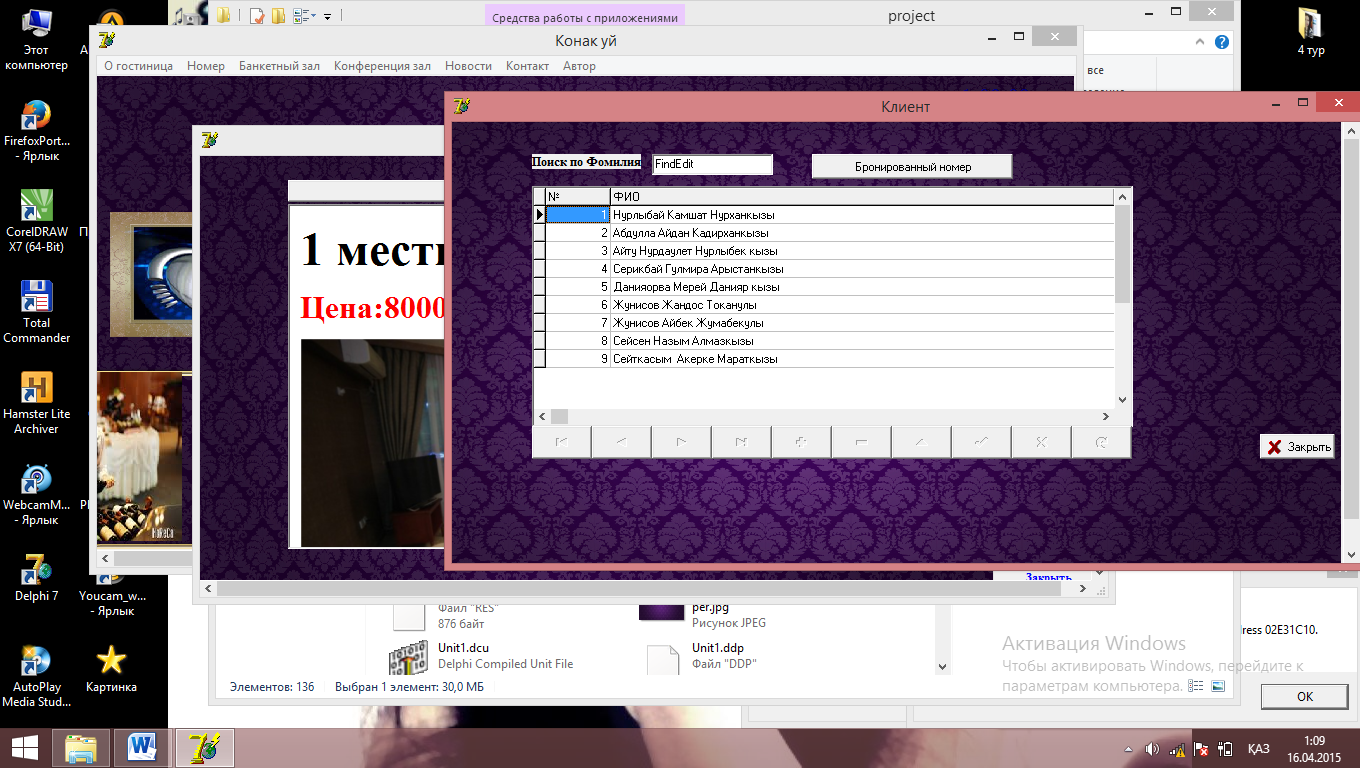The image size is (1360, 768).
Task: Switch to Word in taskbar
Action: pyautogui.click(x=142, y=747)
